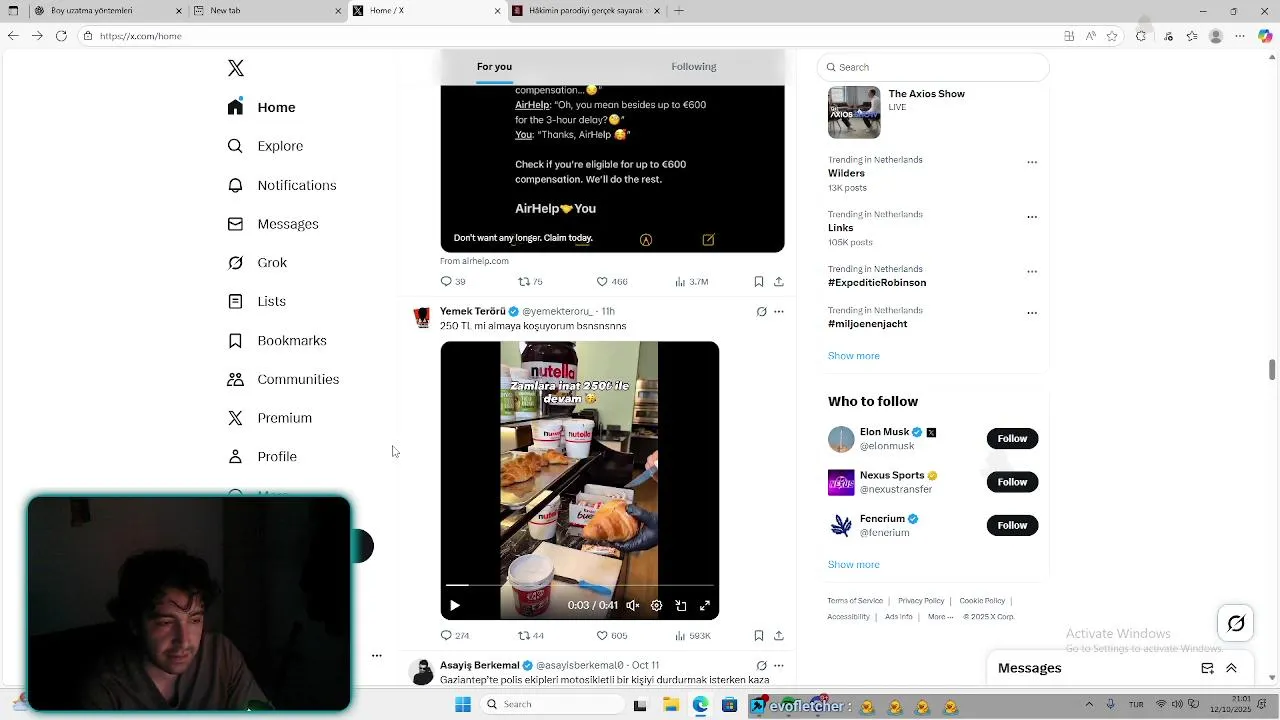
Task: Add this page to browser favorites
Action: click(1112, 36)
